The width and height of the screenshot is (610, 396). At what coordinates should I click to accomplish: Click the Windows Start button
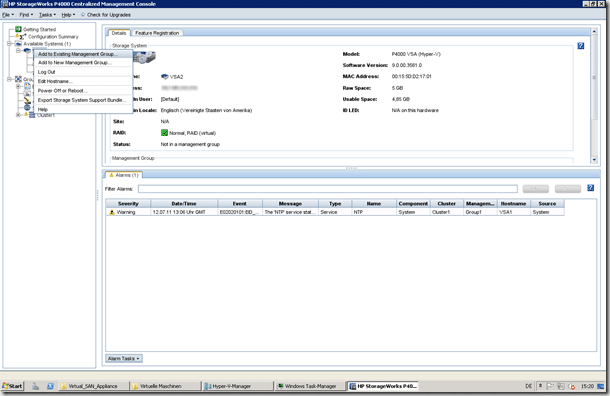12,386
